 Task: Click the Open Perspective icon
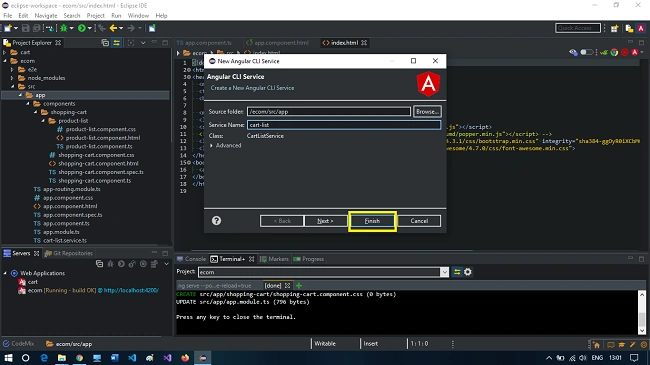tap(614, 28)
